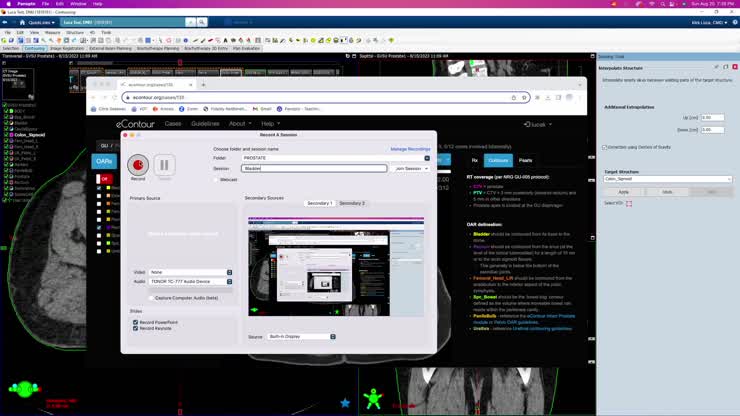Click the Undo button in Interpolate Structure panel
This screenshot has height=416, width=740.
click(667, 192)
